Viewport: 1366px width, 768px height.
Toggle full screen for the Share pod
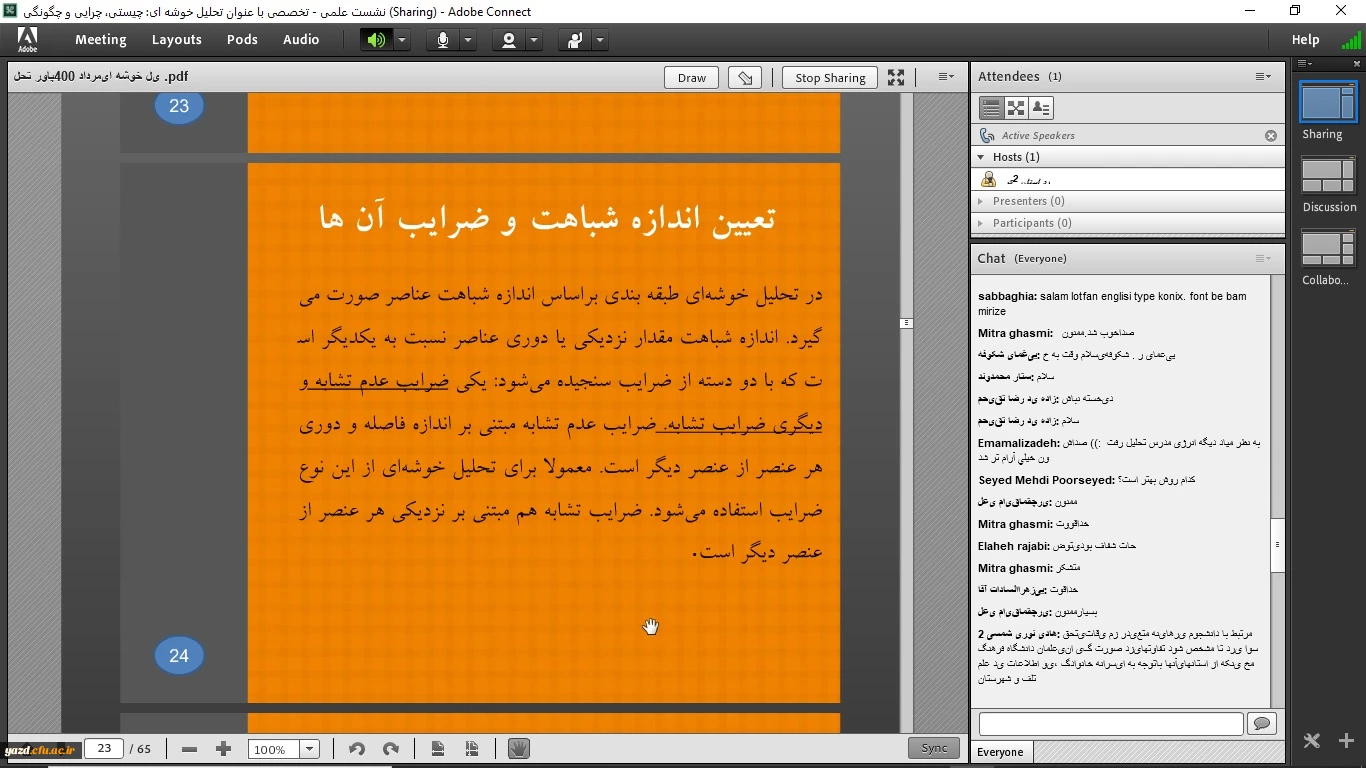tap(896, 77)
